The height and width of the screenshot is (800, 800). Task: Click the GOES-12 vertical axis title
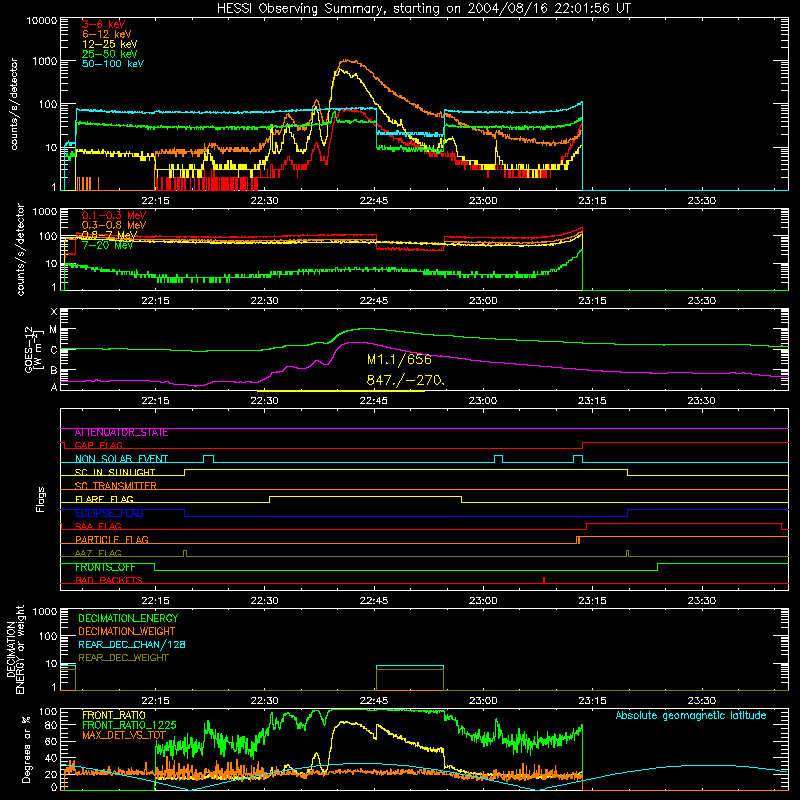pyautogui.click(x=34, y=350)
